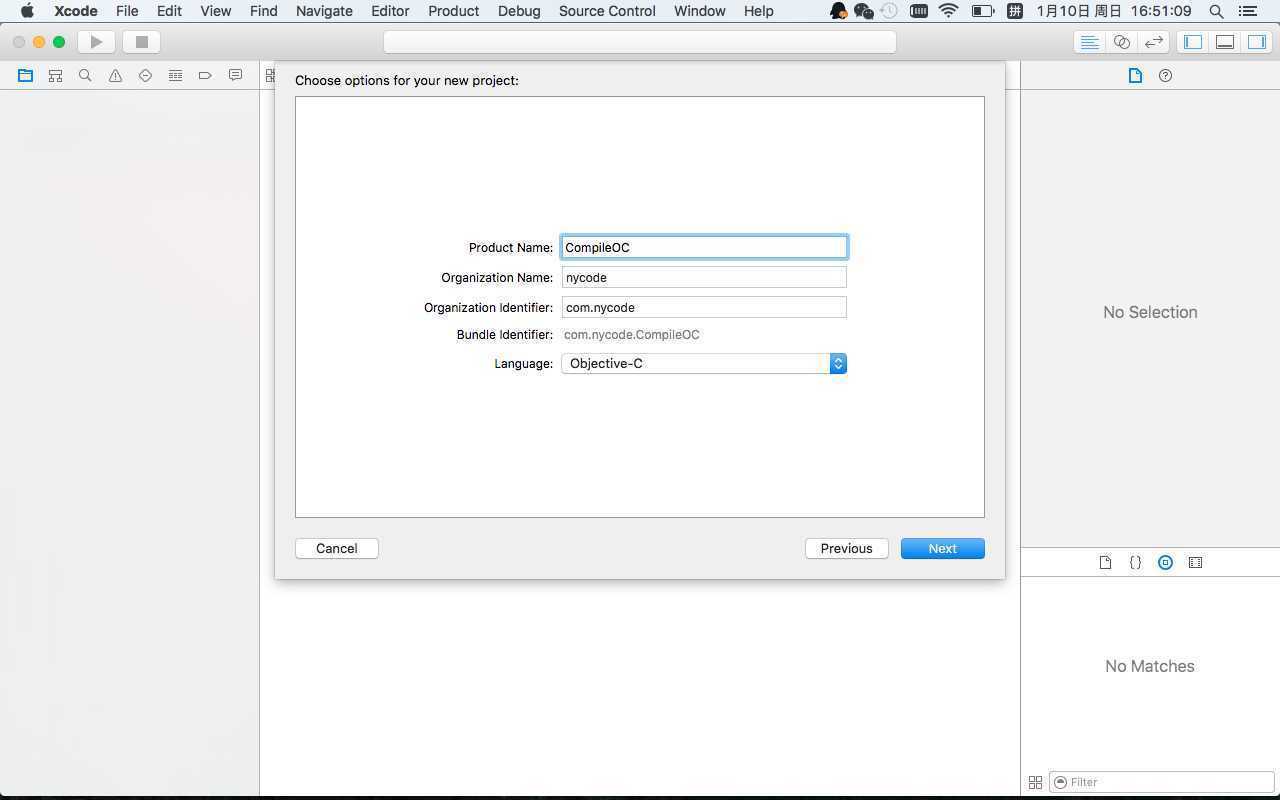Screen dimensions: 1280x800
Task: Open the Language dropdown showing Objective-C
Action: pos(704,363)
